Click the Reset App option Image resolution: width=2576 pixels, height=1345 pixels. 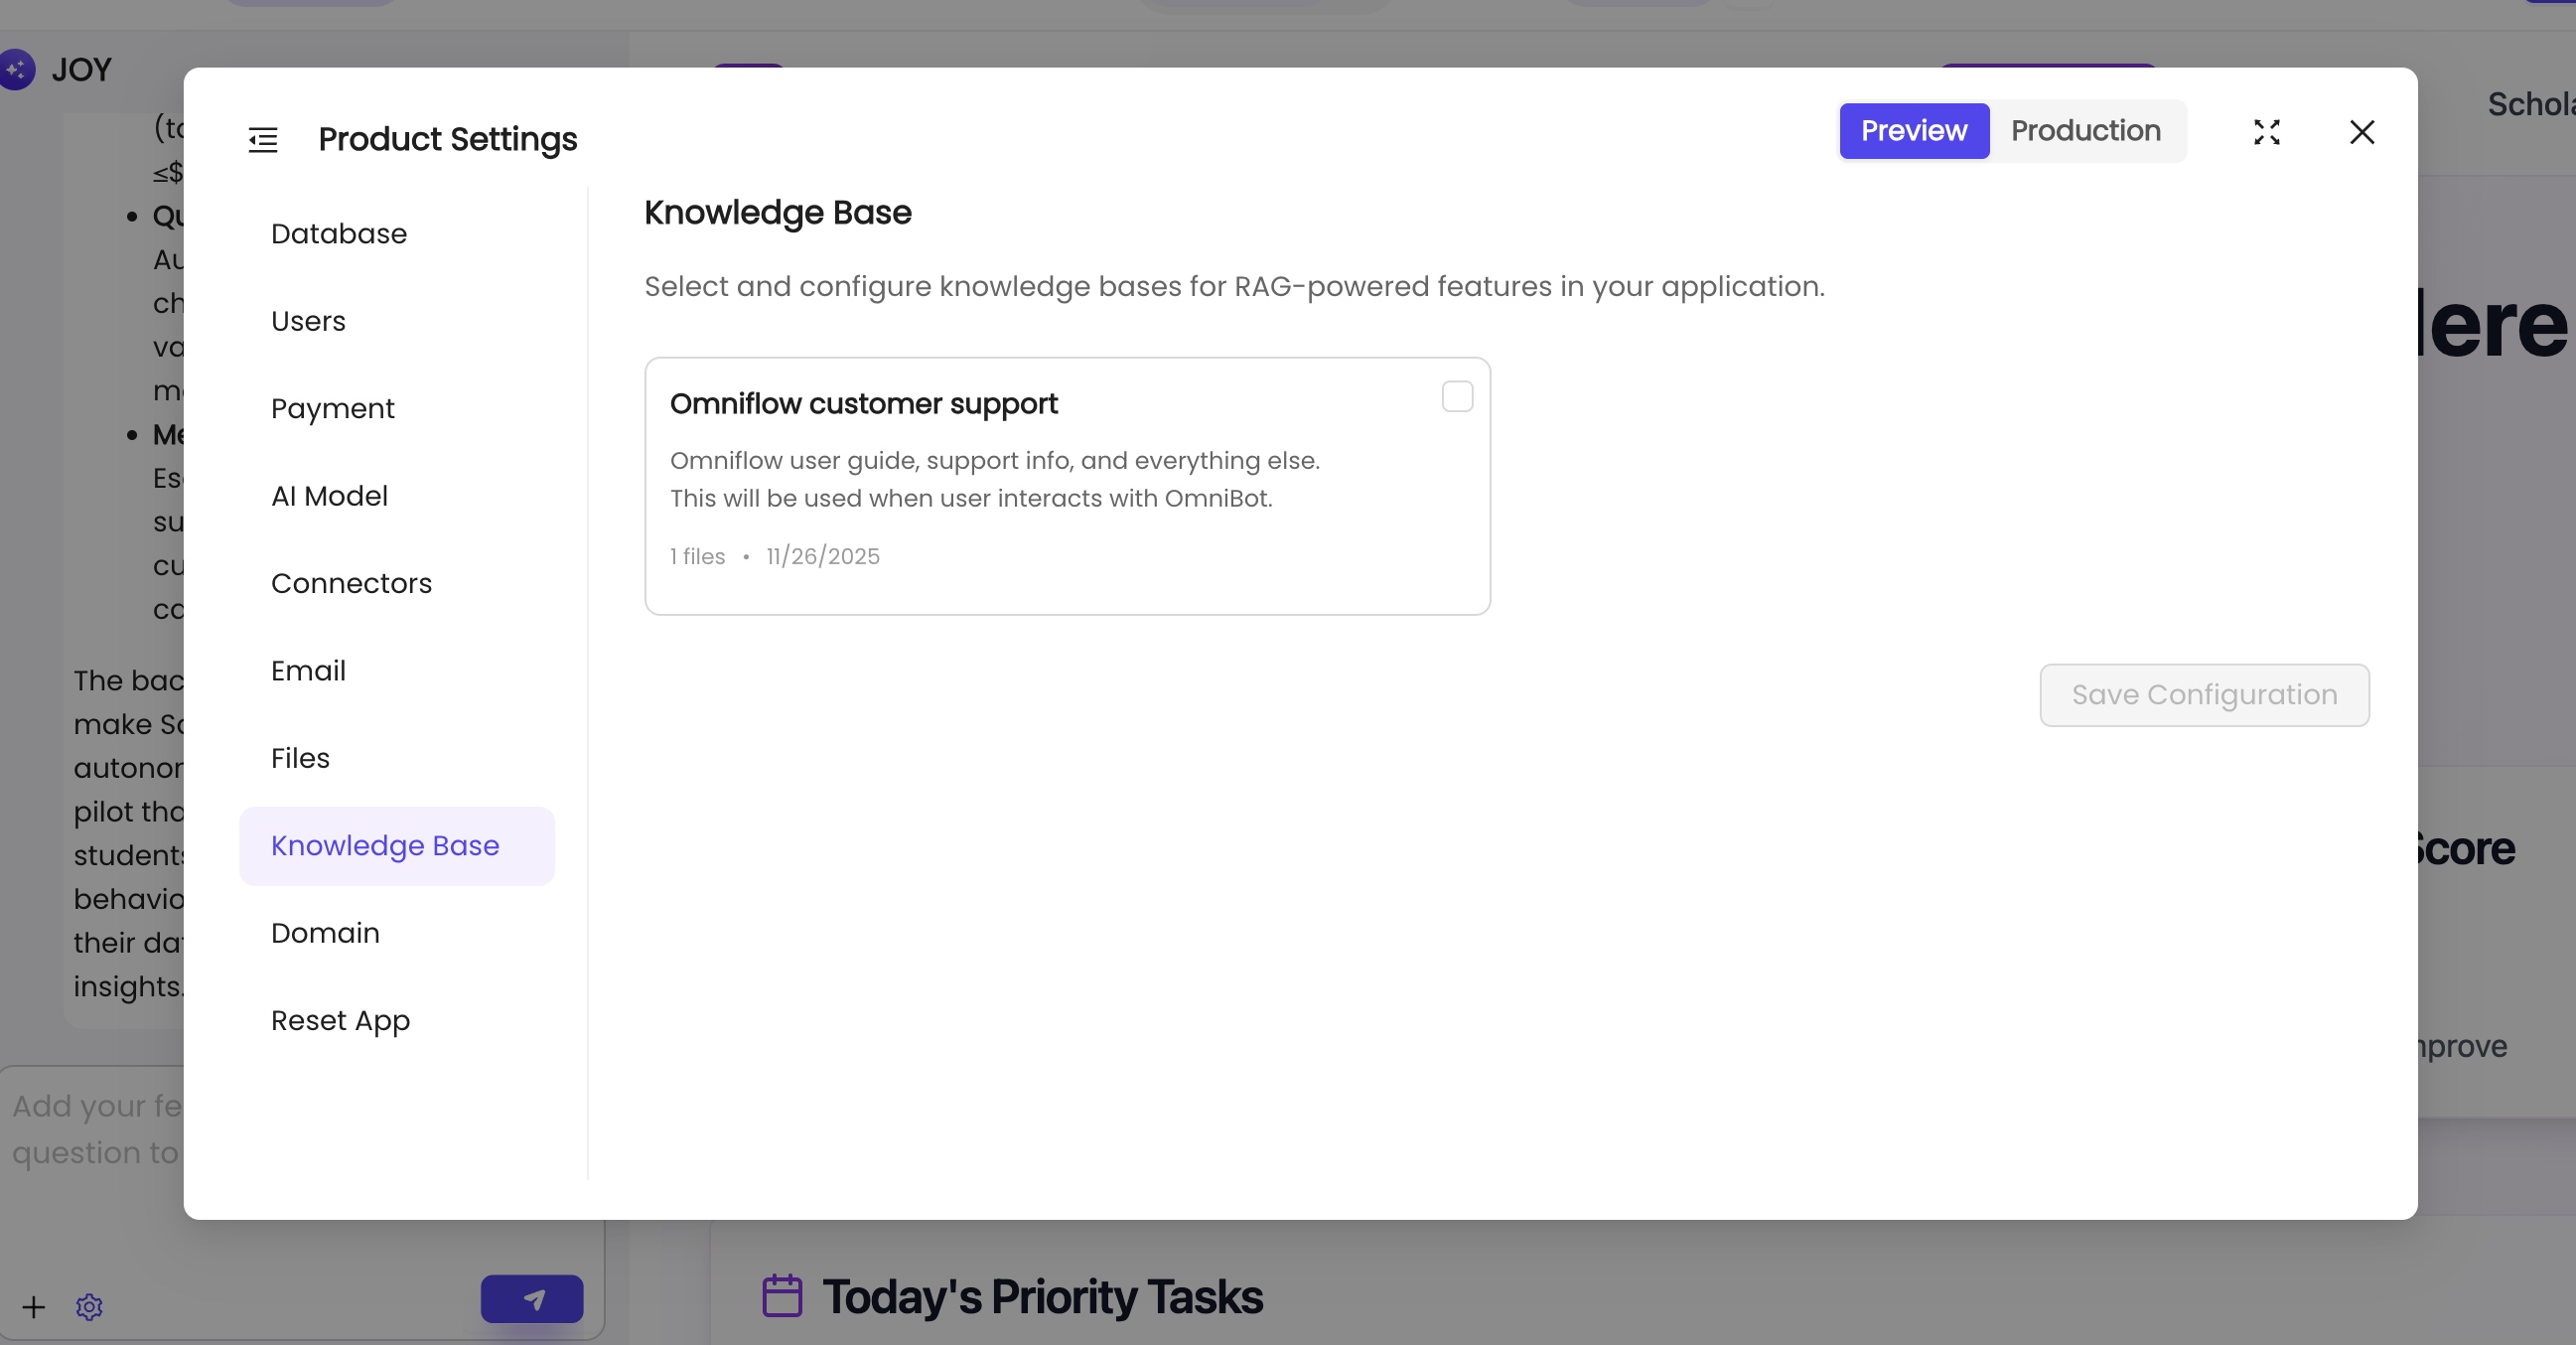[340, 1020]
